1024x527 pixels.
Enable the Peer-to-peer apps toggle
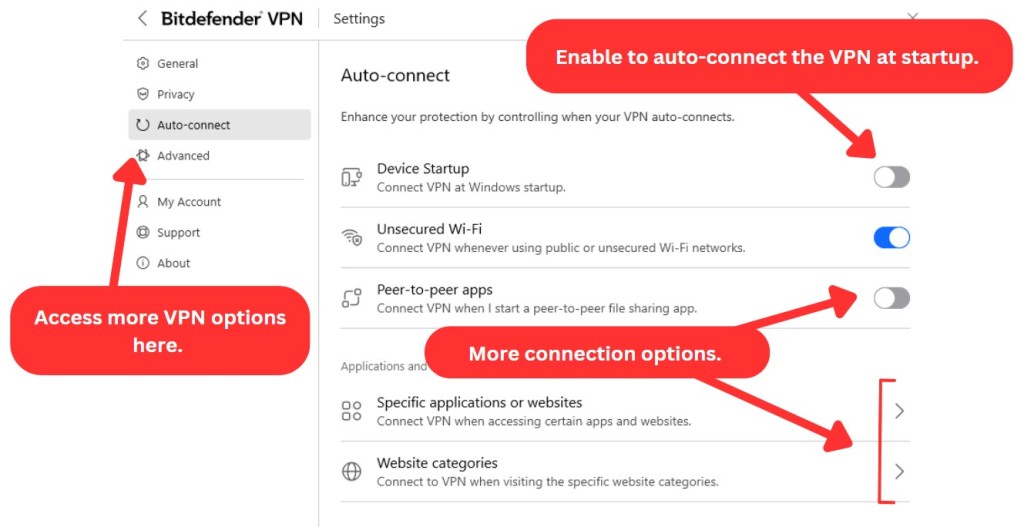click(891, 298)
